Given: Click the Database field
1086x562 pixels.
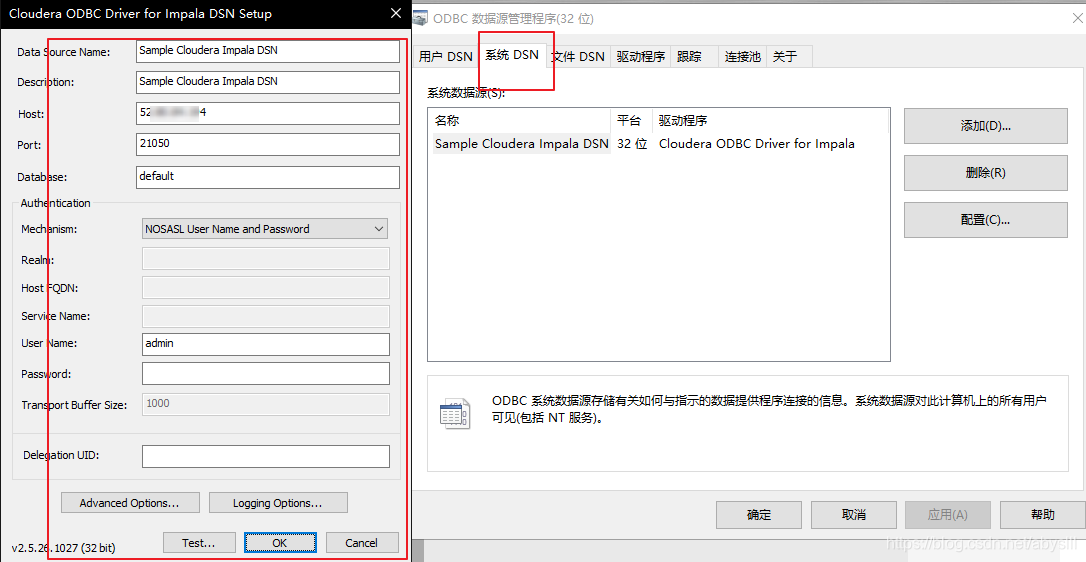Looking at the screenshot, I should pyautogui.click(x=268, y=177).
